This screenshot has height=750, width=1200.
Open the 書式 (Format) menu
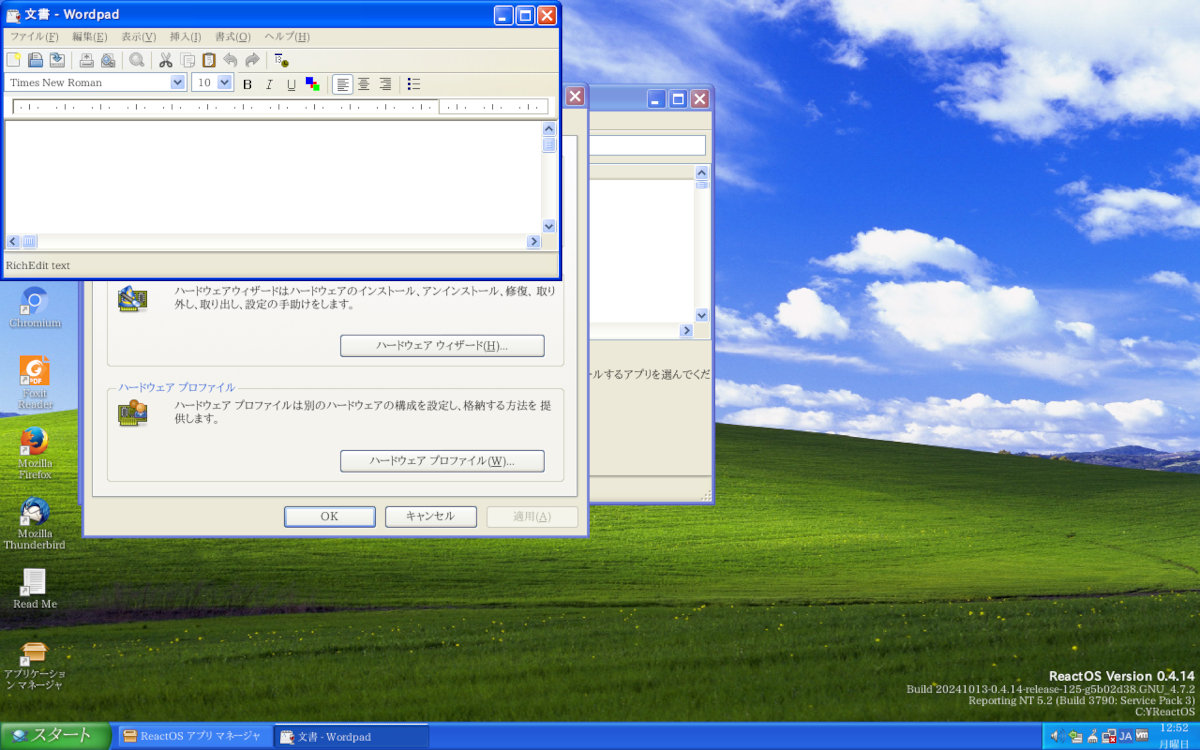(x=232, y=37)
